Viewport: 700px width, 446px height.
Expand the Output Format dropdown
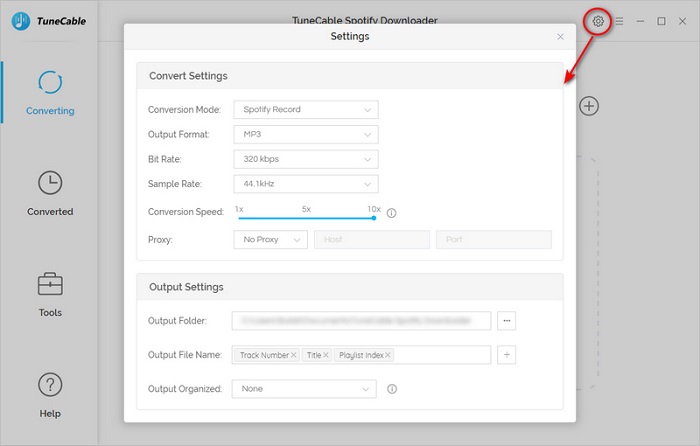click(306, 134)
